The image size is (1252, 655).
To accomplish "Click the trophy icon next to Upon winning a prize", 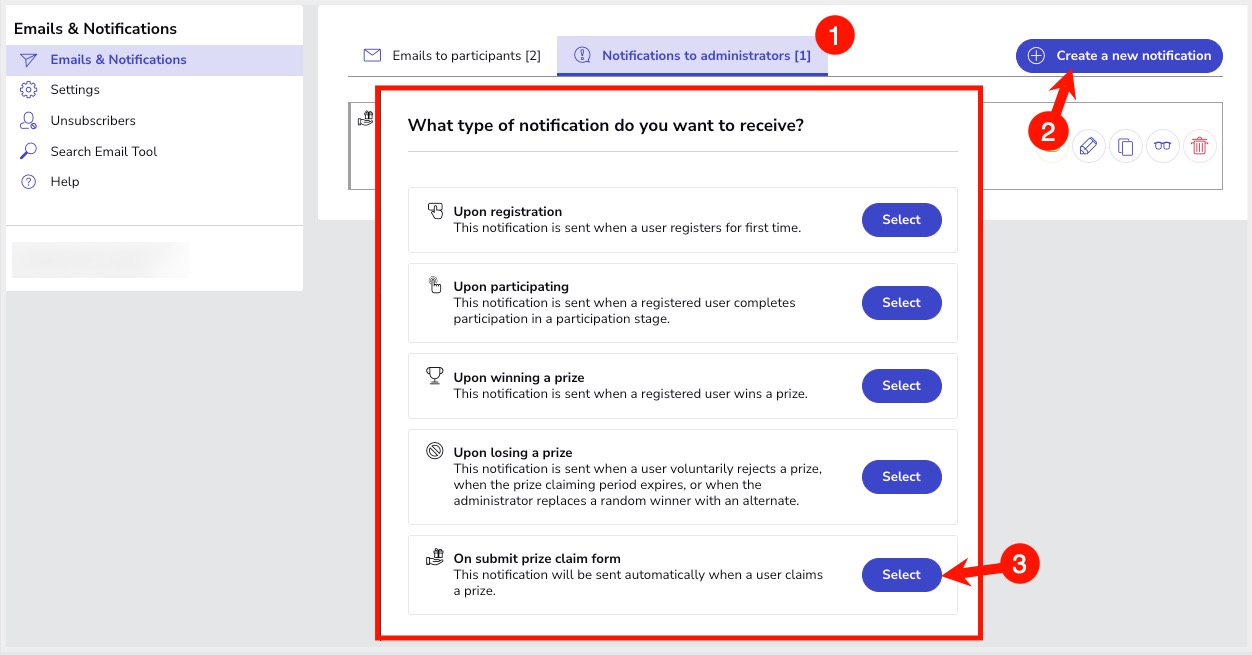I will click(435, 376).
